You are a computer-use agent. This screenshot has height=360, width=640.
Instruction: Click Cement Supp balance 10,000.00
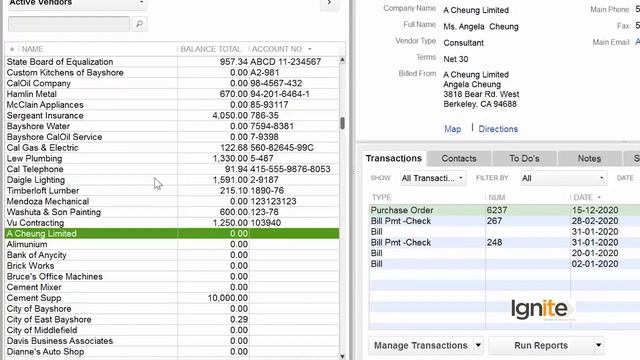(228, 298)
